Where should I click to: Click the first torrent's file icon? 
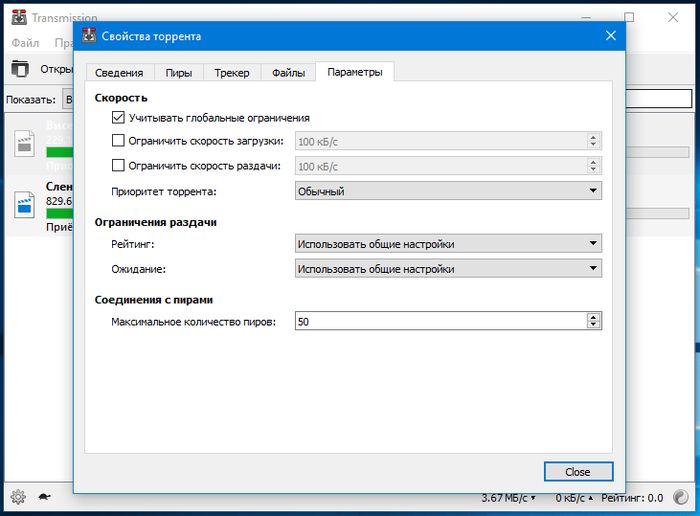point(24,144)
